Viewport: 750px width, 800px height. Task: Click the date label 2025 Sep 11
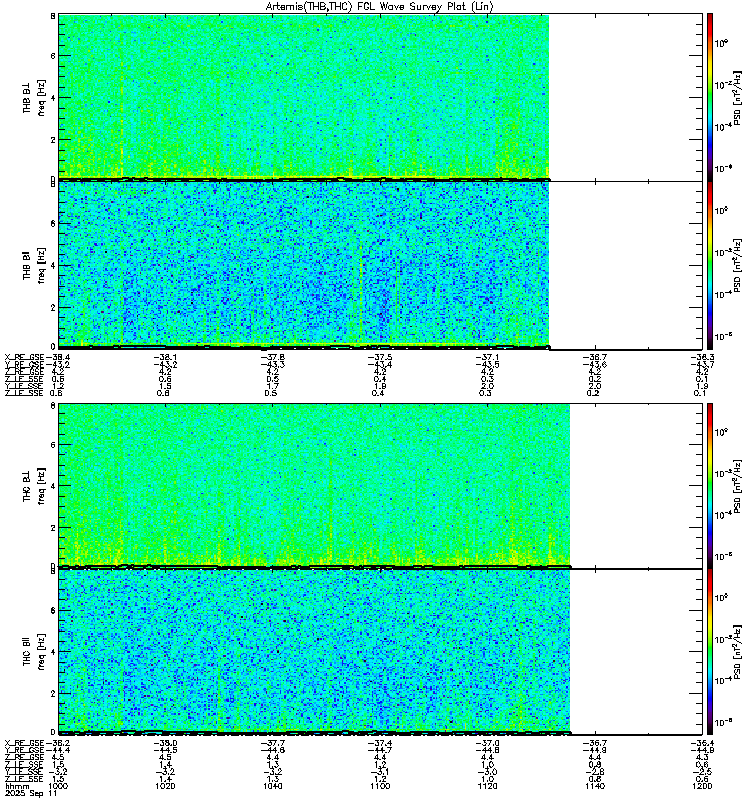pos(31,793)
